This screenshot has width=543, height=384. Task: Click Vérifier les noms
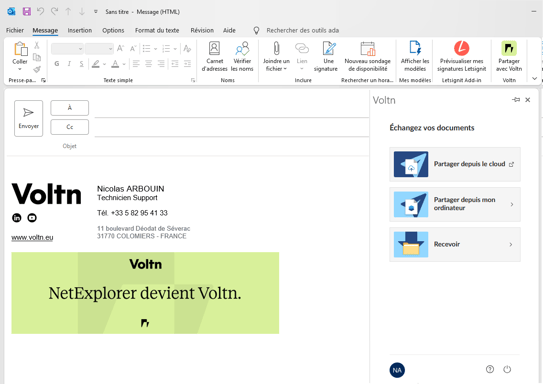pos(242,56)
